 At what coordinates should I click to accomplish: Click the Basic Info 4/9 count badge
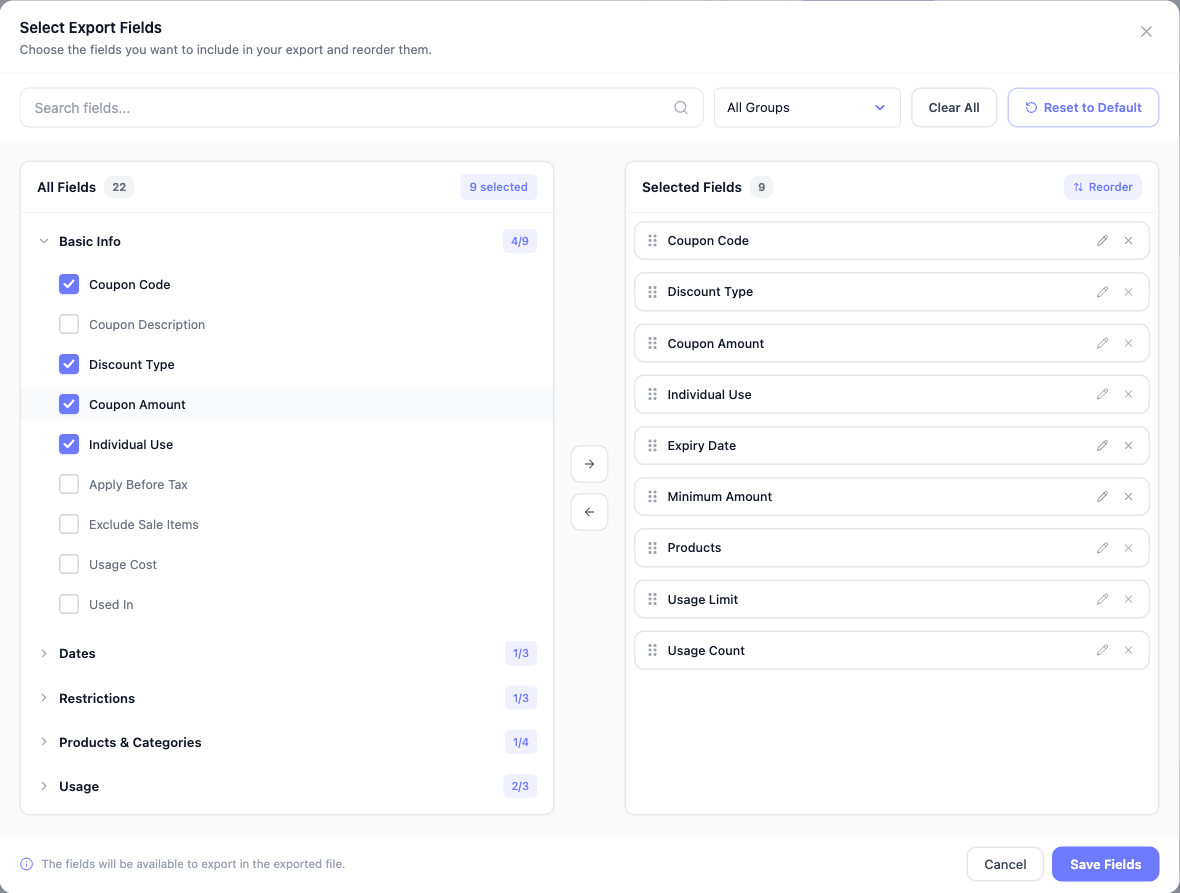pos(519,241)
